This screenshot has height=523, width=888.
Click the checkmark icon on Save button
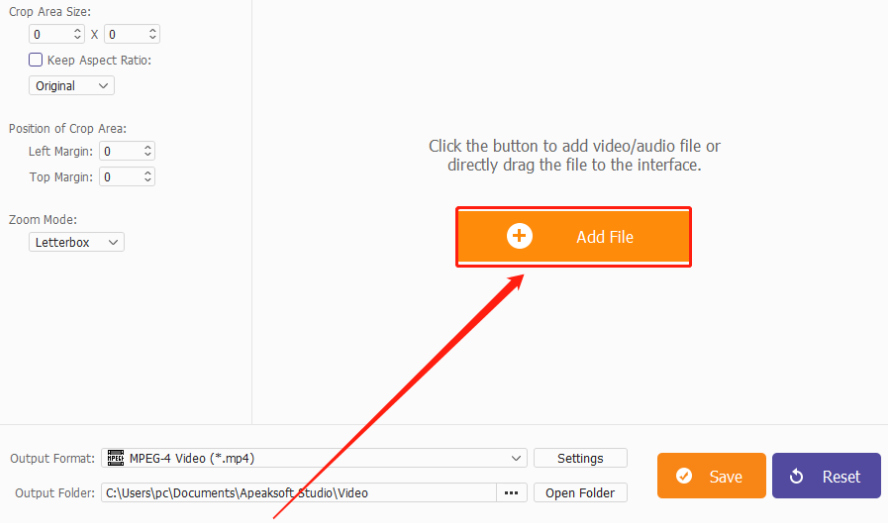coord(684,476)
